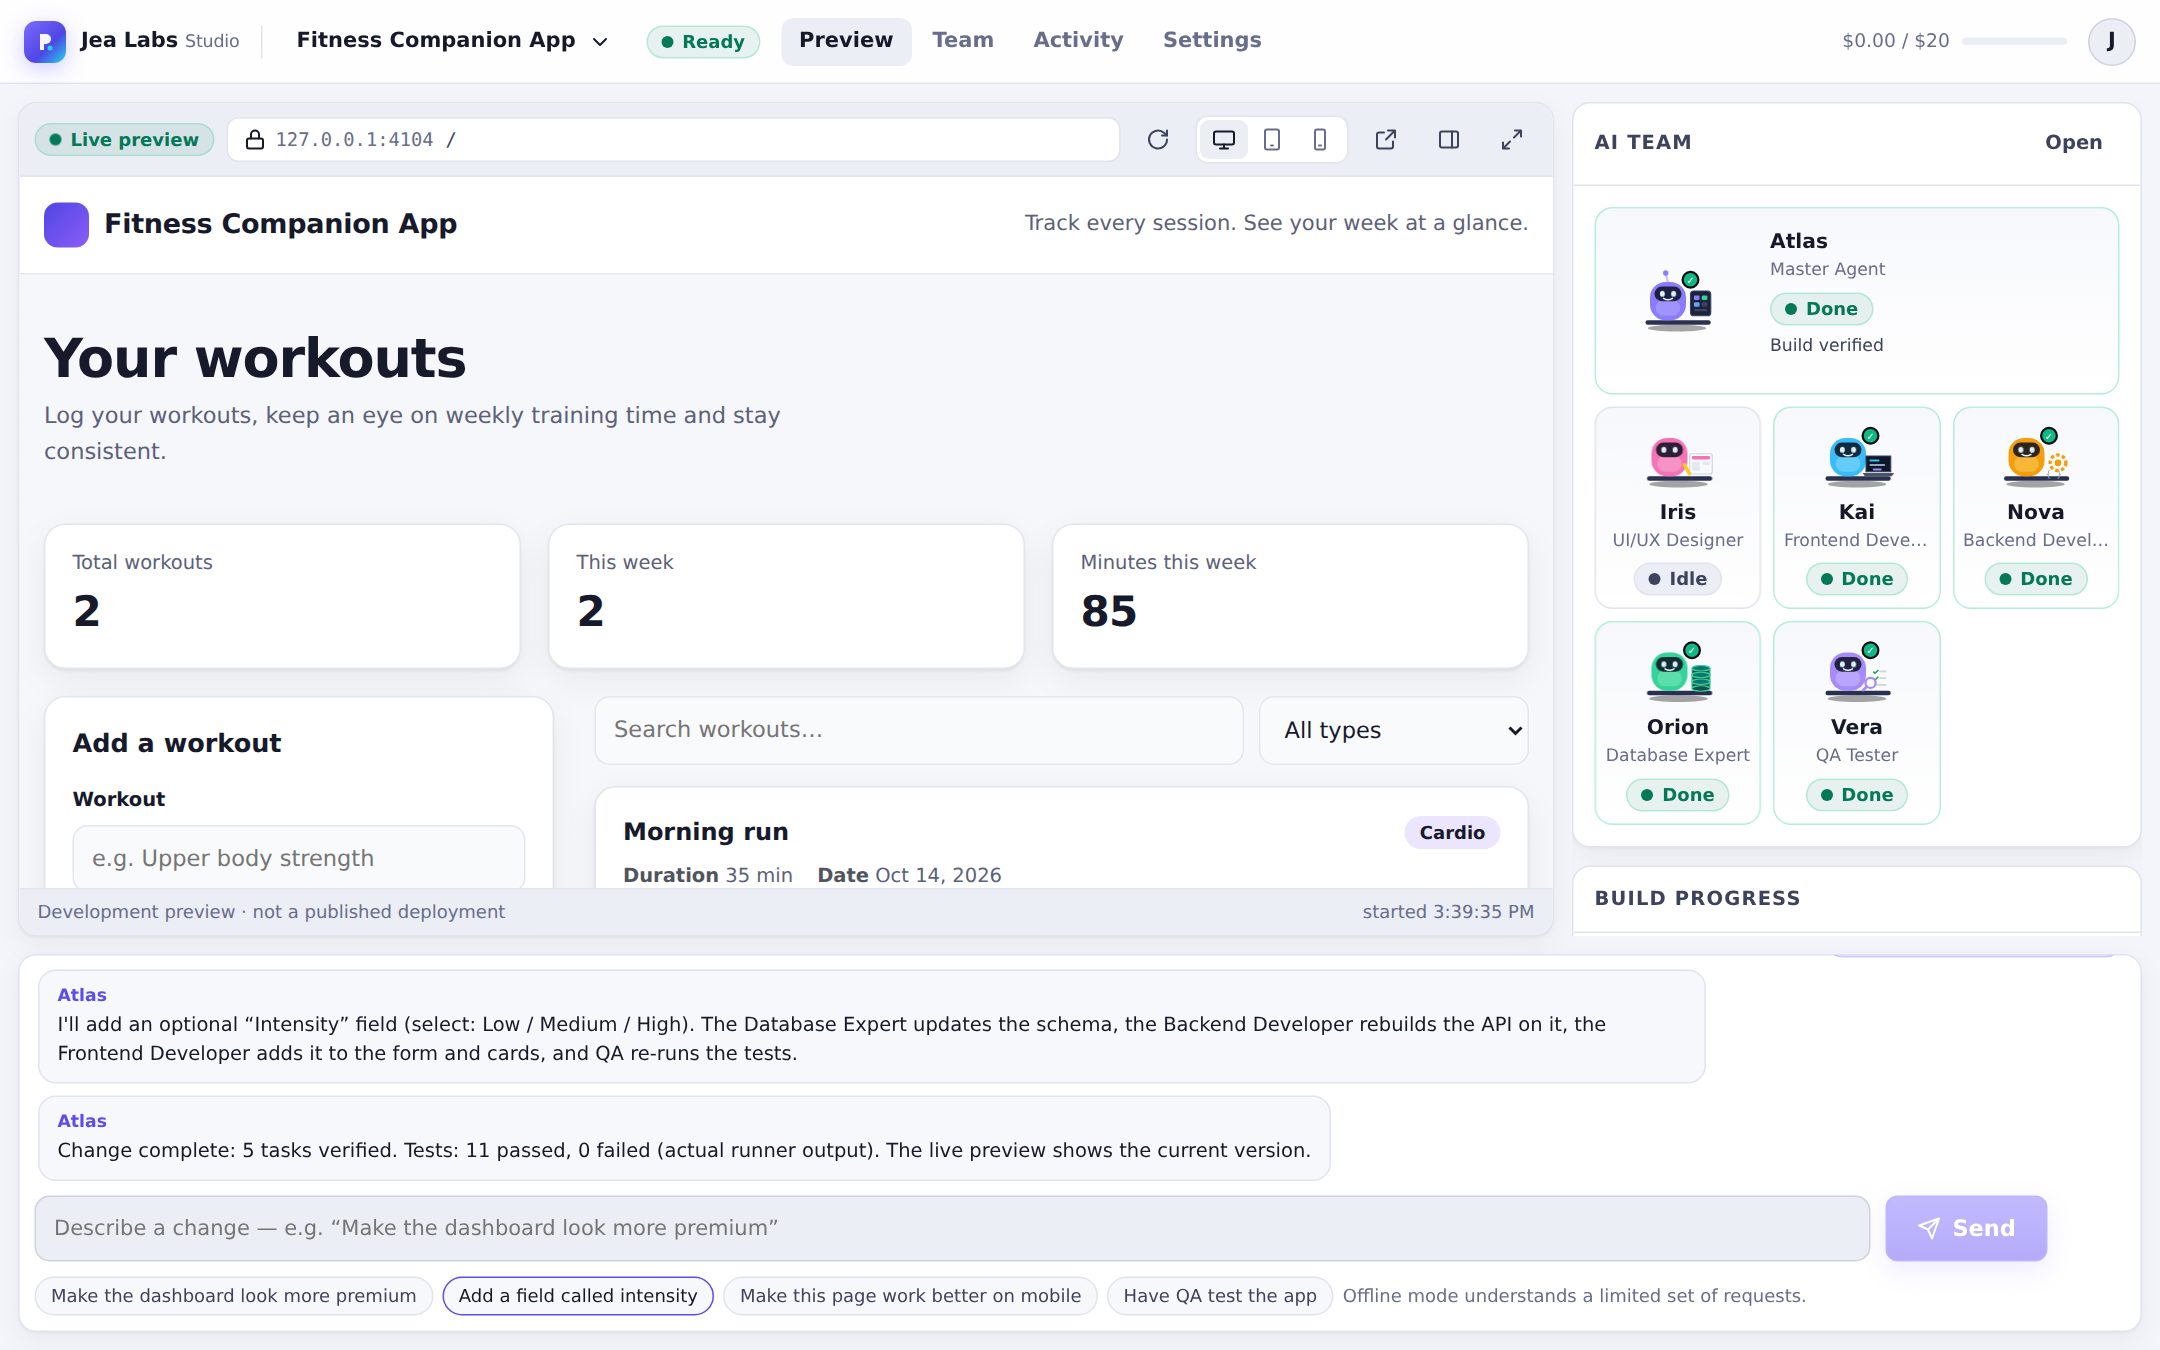
Task: Click the Workout name input field
Action: click(x=299, y=858)
